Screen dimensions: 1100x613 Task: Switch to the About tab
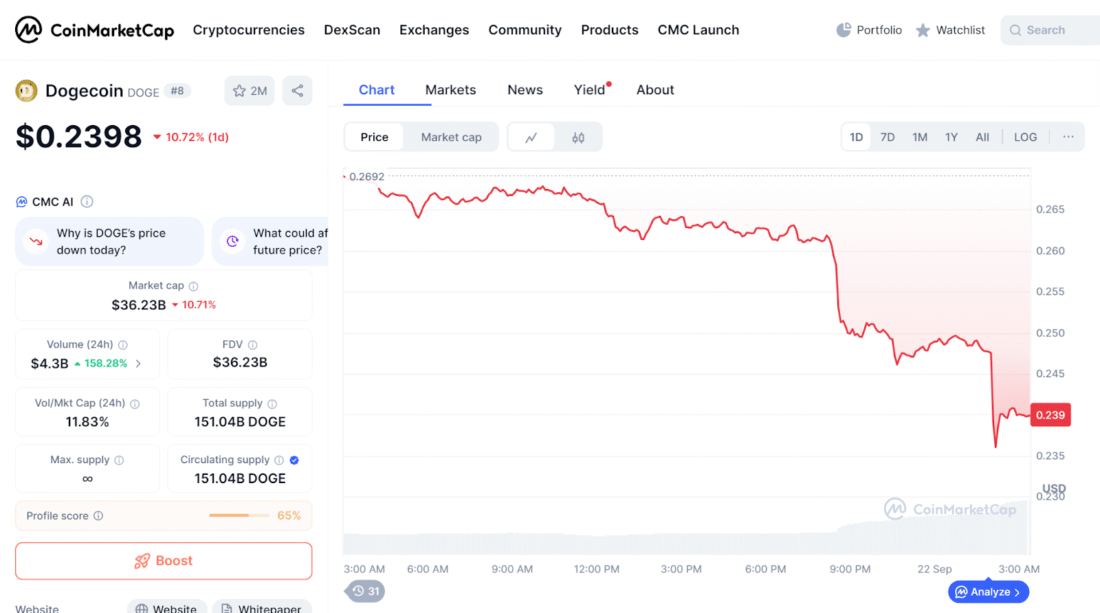655,90
